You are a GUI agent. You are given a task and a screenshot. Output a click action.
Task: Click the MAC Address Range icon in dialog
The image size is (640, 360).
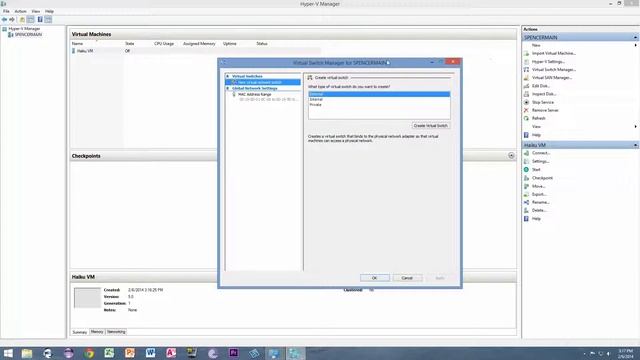point(234,94)
